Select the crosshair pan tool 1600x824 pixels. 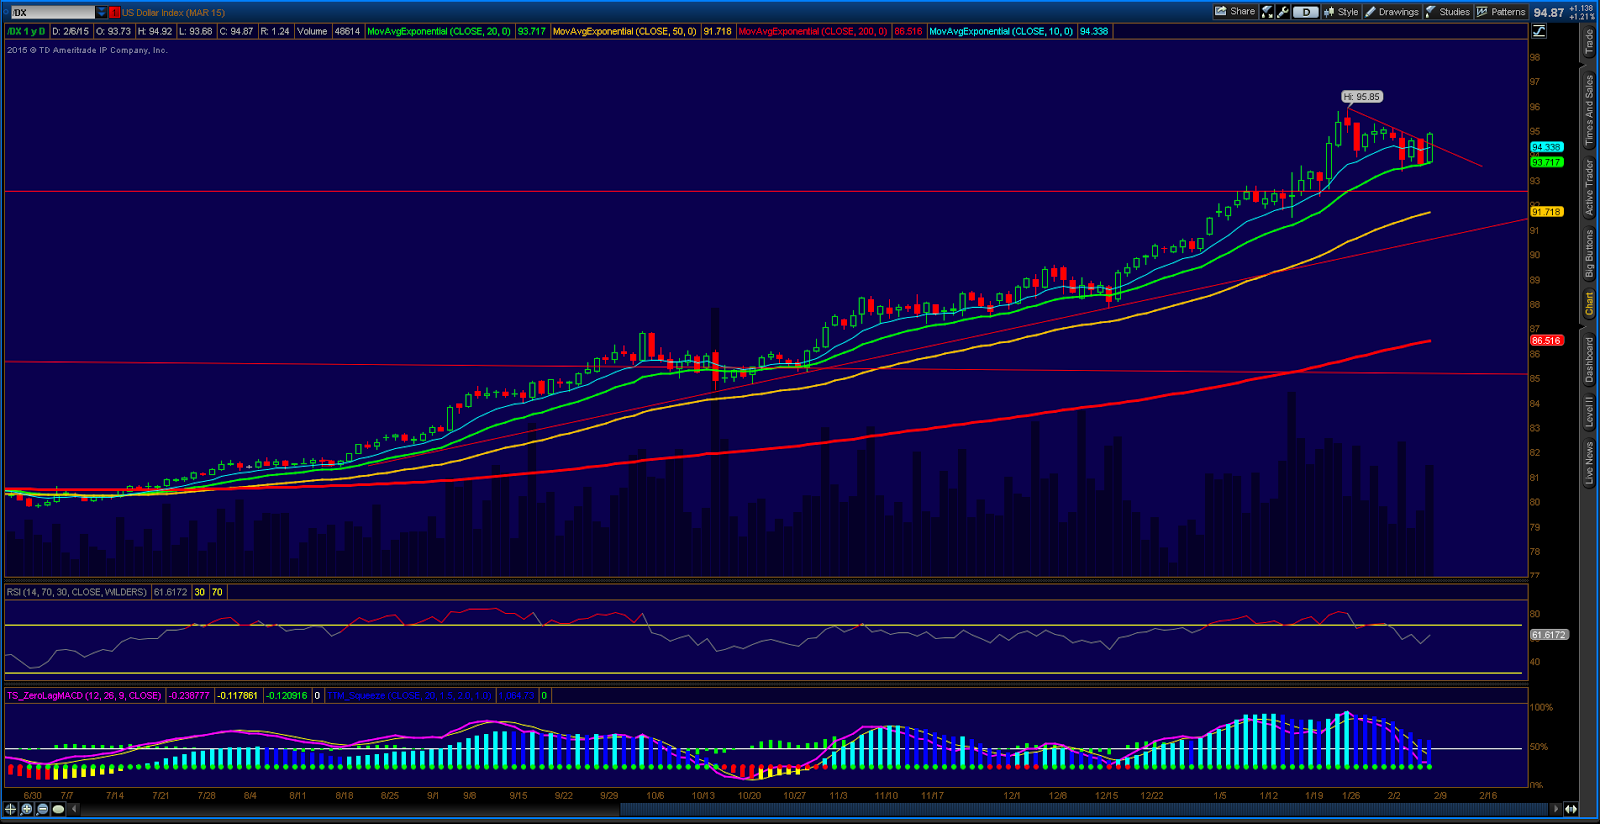point(11,809)
